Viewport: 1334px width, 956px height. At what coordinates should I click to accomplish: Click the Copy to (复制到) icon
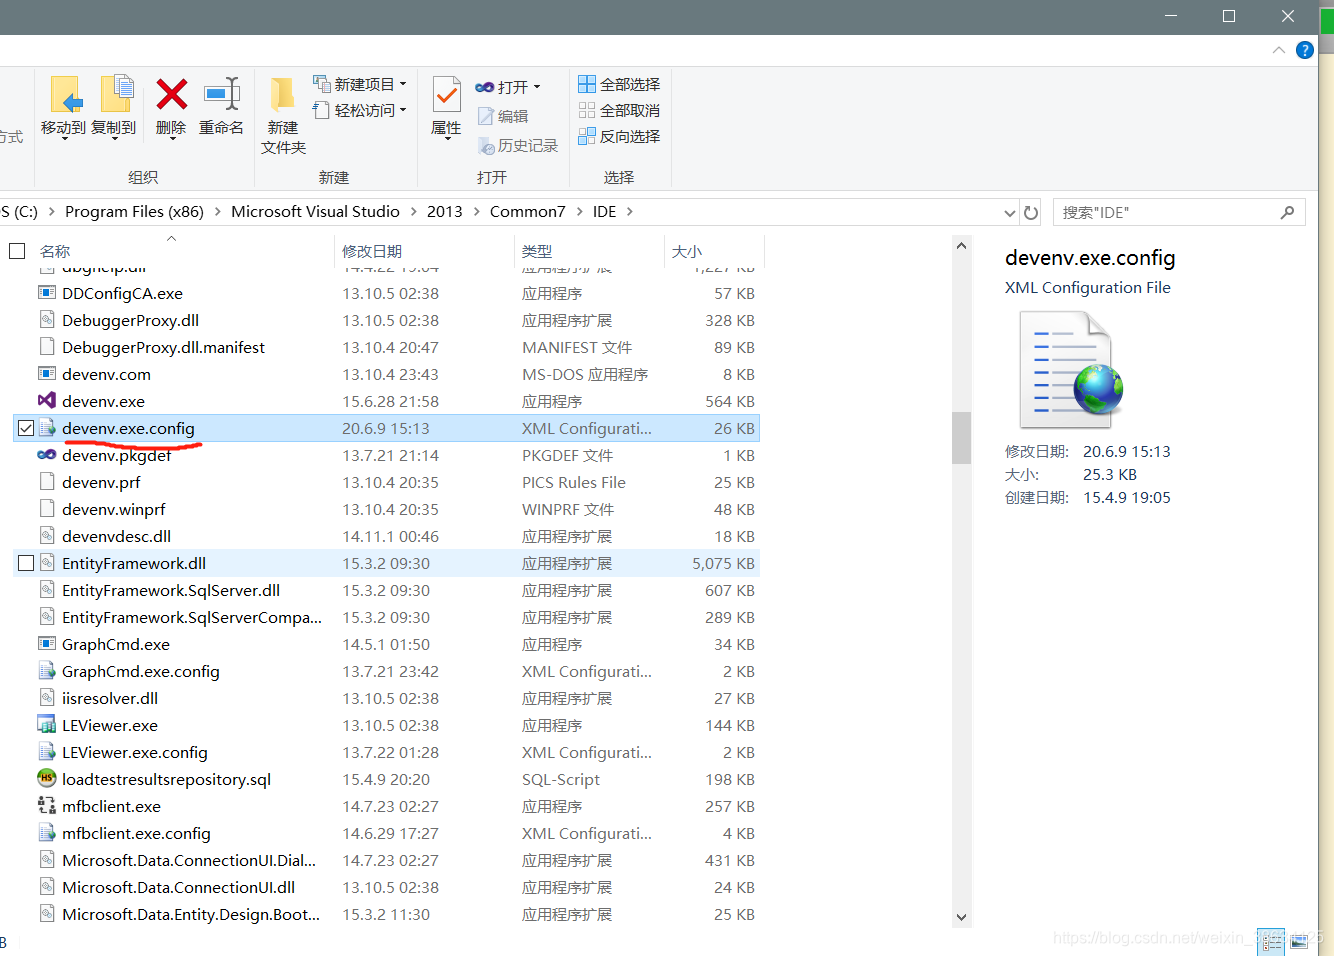[x=116, y=94]
